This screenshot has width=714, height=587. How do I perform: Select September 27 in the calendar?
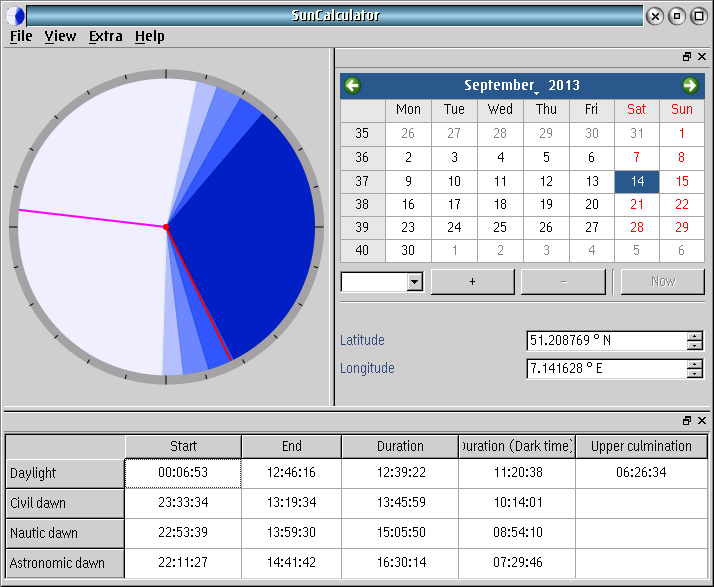[592, 227]
